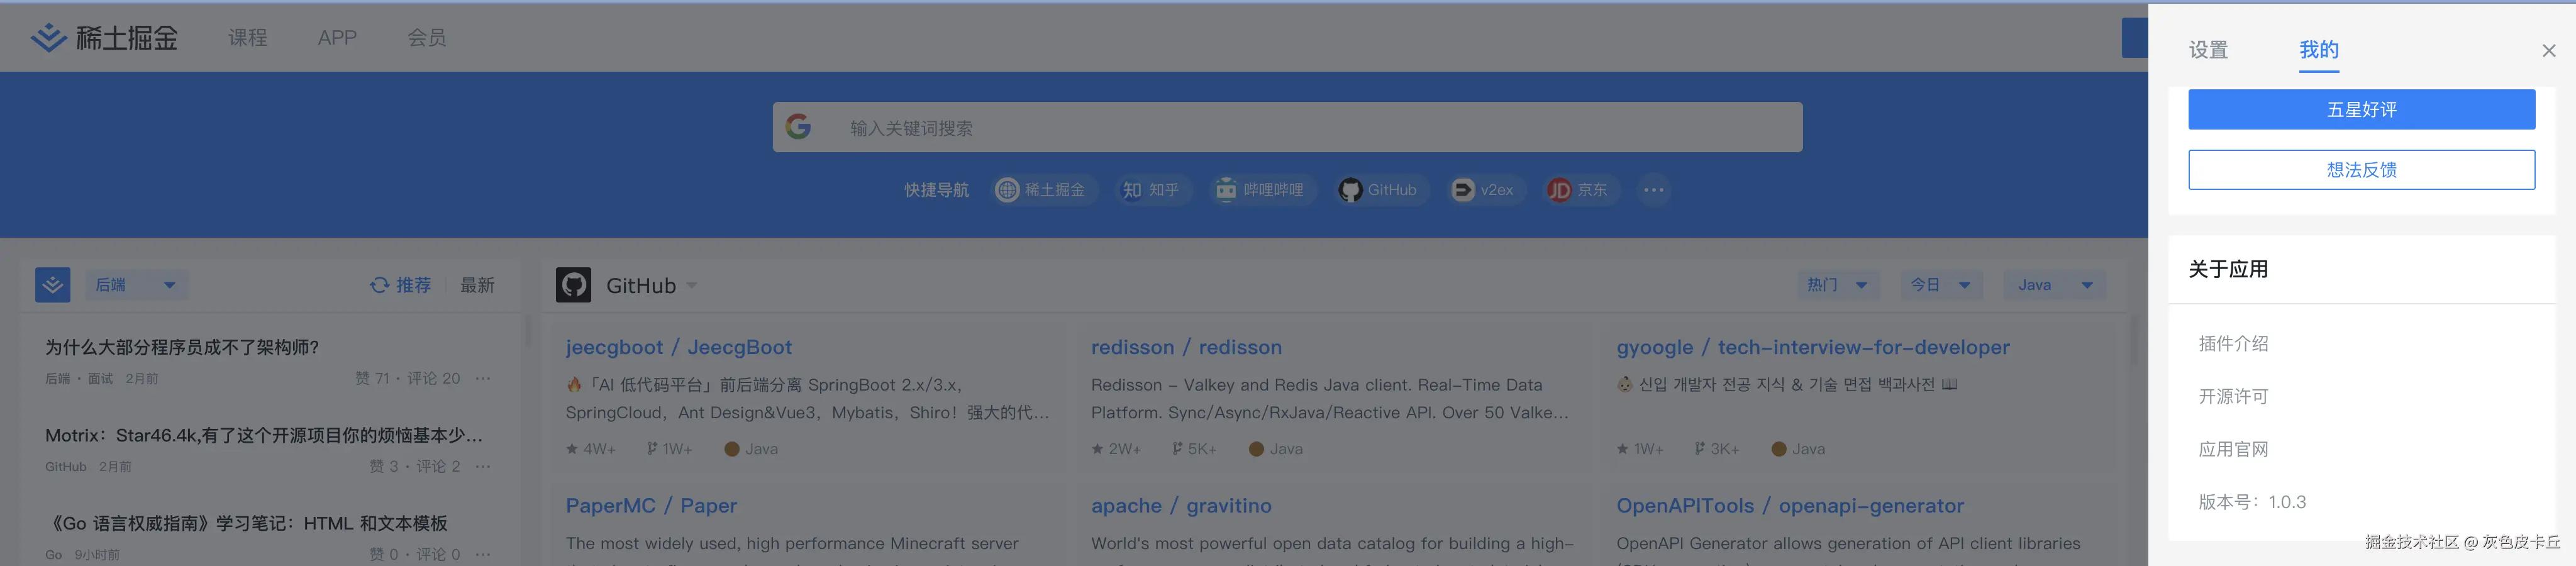Click the 稀土掘金 logo in the header
Image resolution: width=2576 pixels, height=566 pixels.
[x=102, y=37]
